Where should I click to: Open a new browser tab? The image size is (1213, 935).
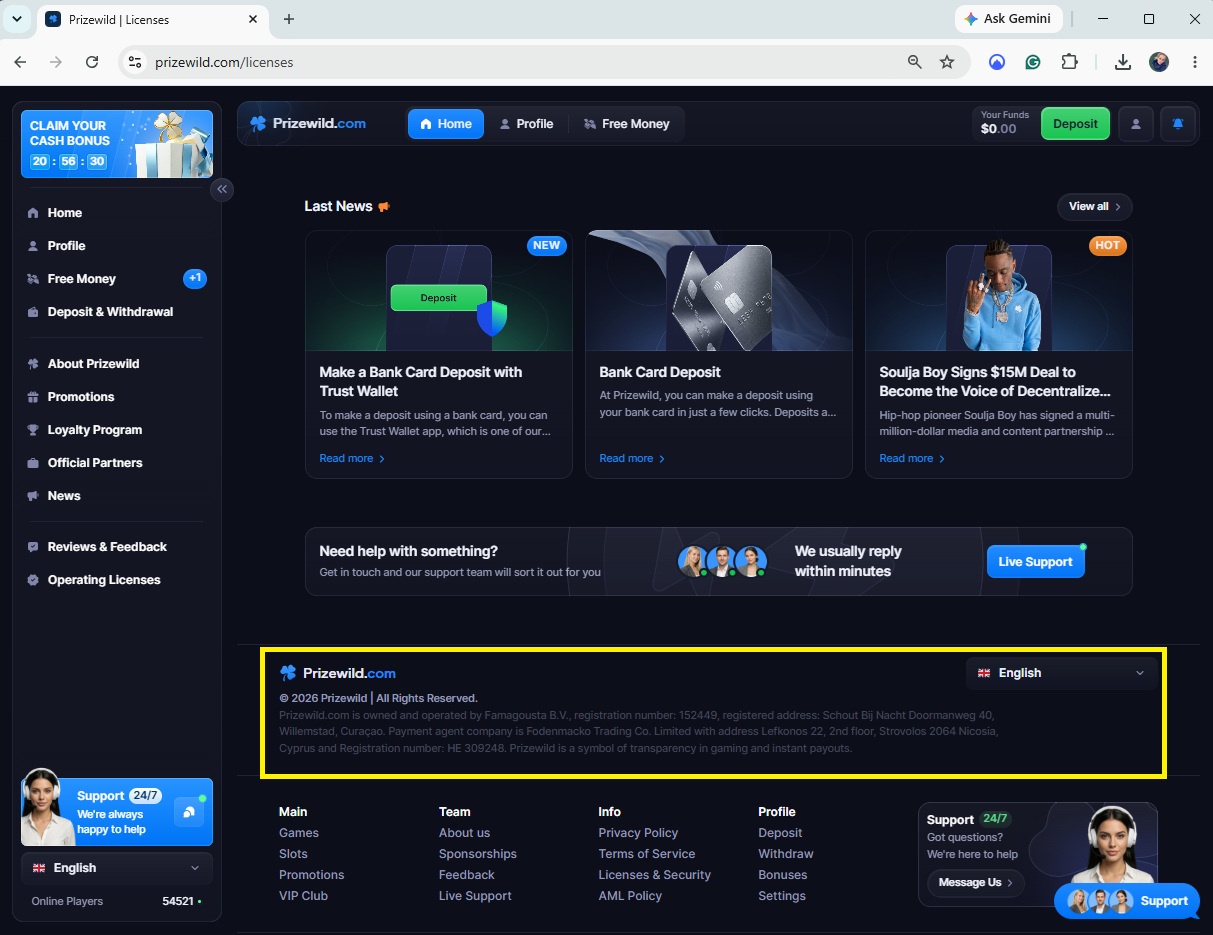click(x=289, y=19)
